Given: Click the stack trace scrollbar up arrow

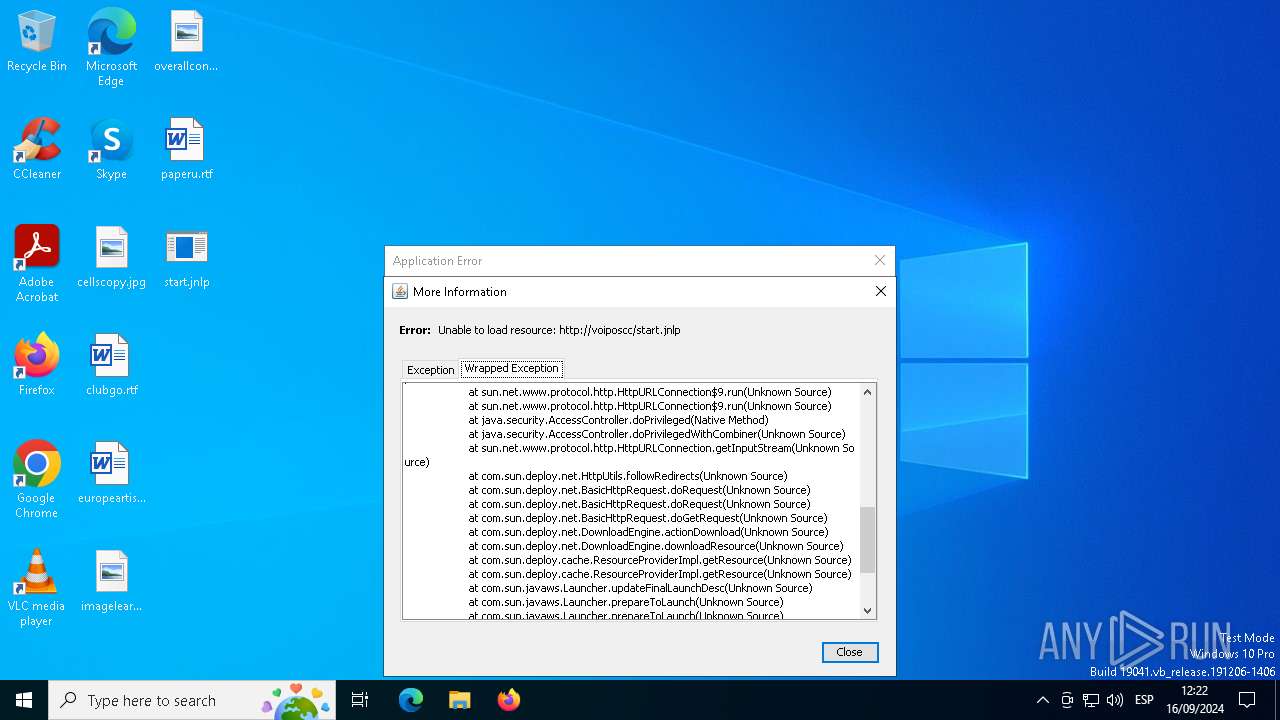Looking at the screenshot, I should click(867, 392).
